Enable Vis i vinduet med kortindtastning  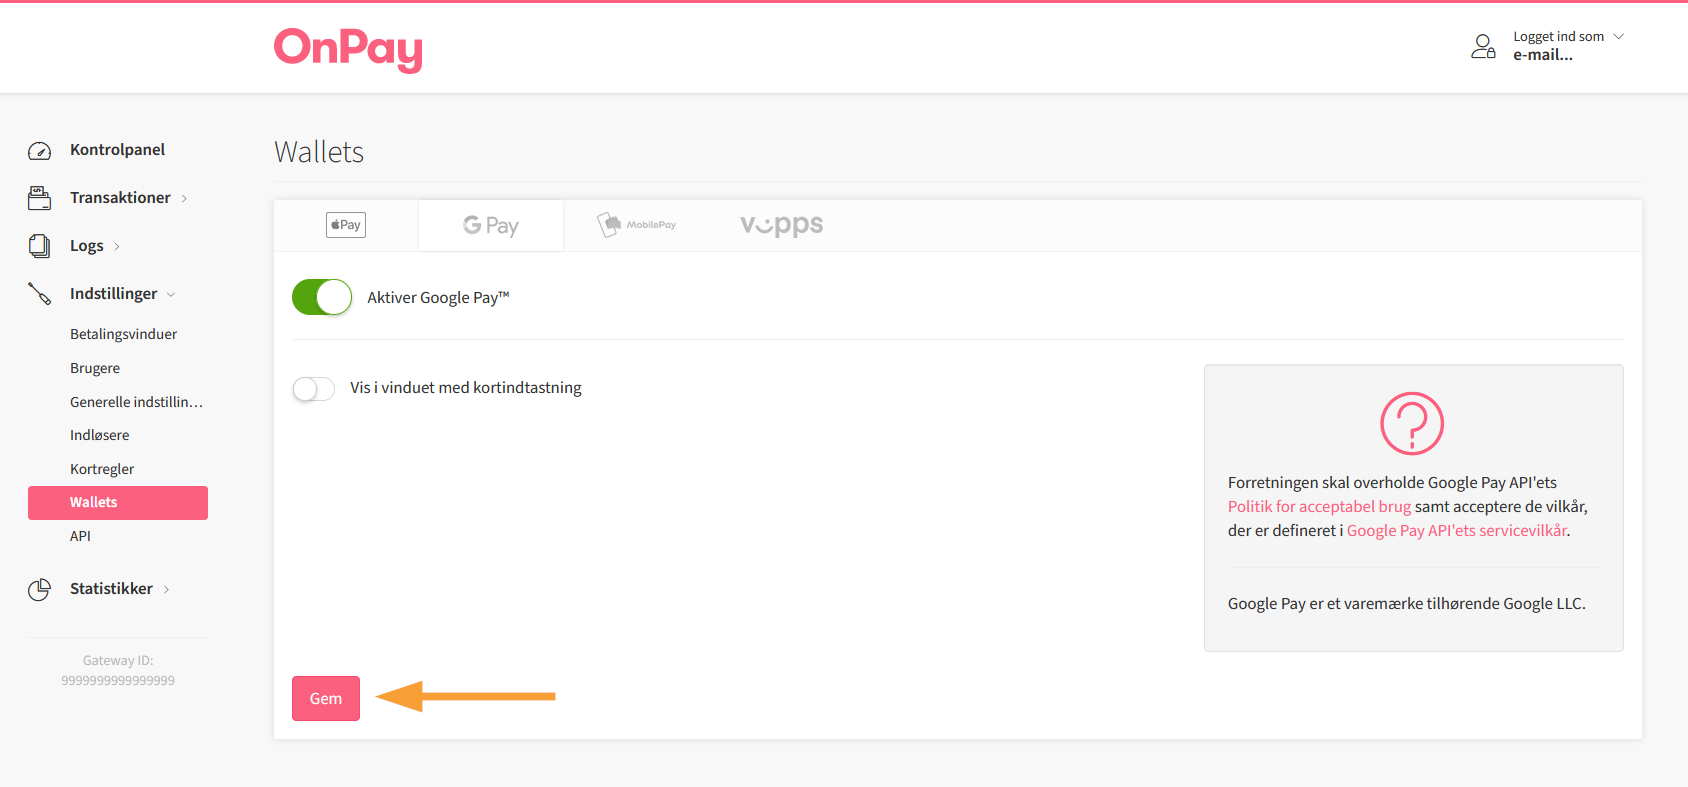pos(314,388)
